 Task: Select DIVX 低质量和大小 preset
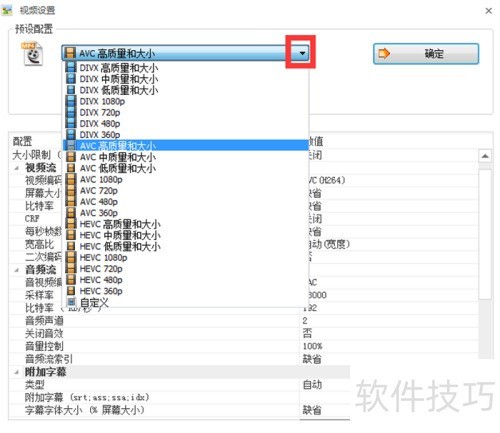point(186,90)
